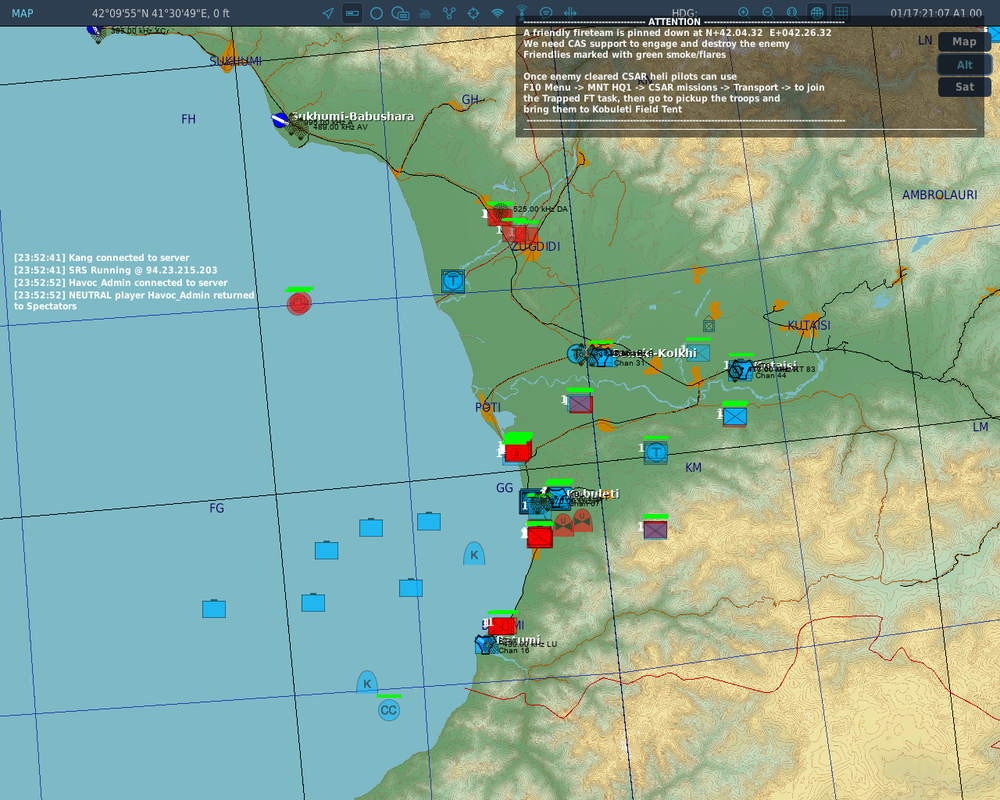Switch to Alt view mode

coord(964,64)
